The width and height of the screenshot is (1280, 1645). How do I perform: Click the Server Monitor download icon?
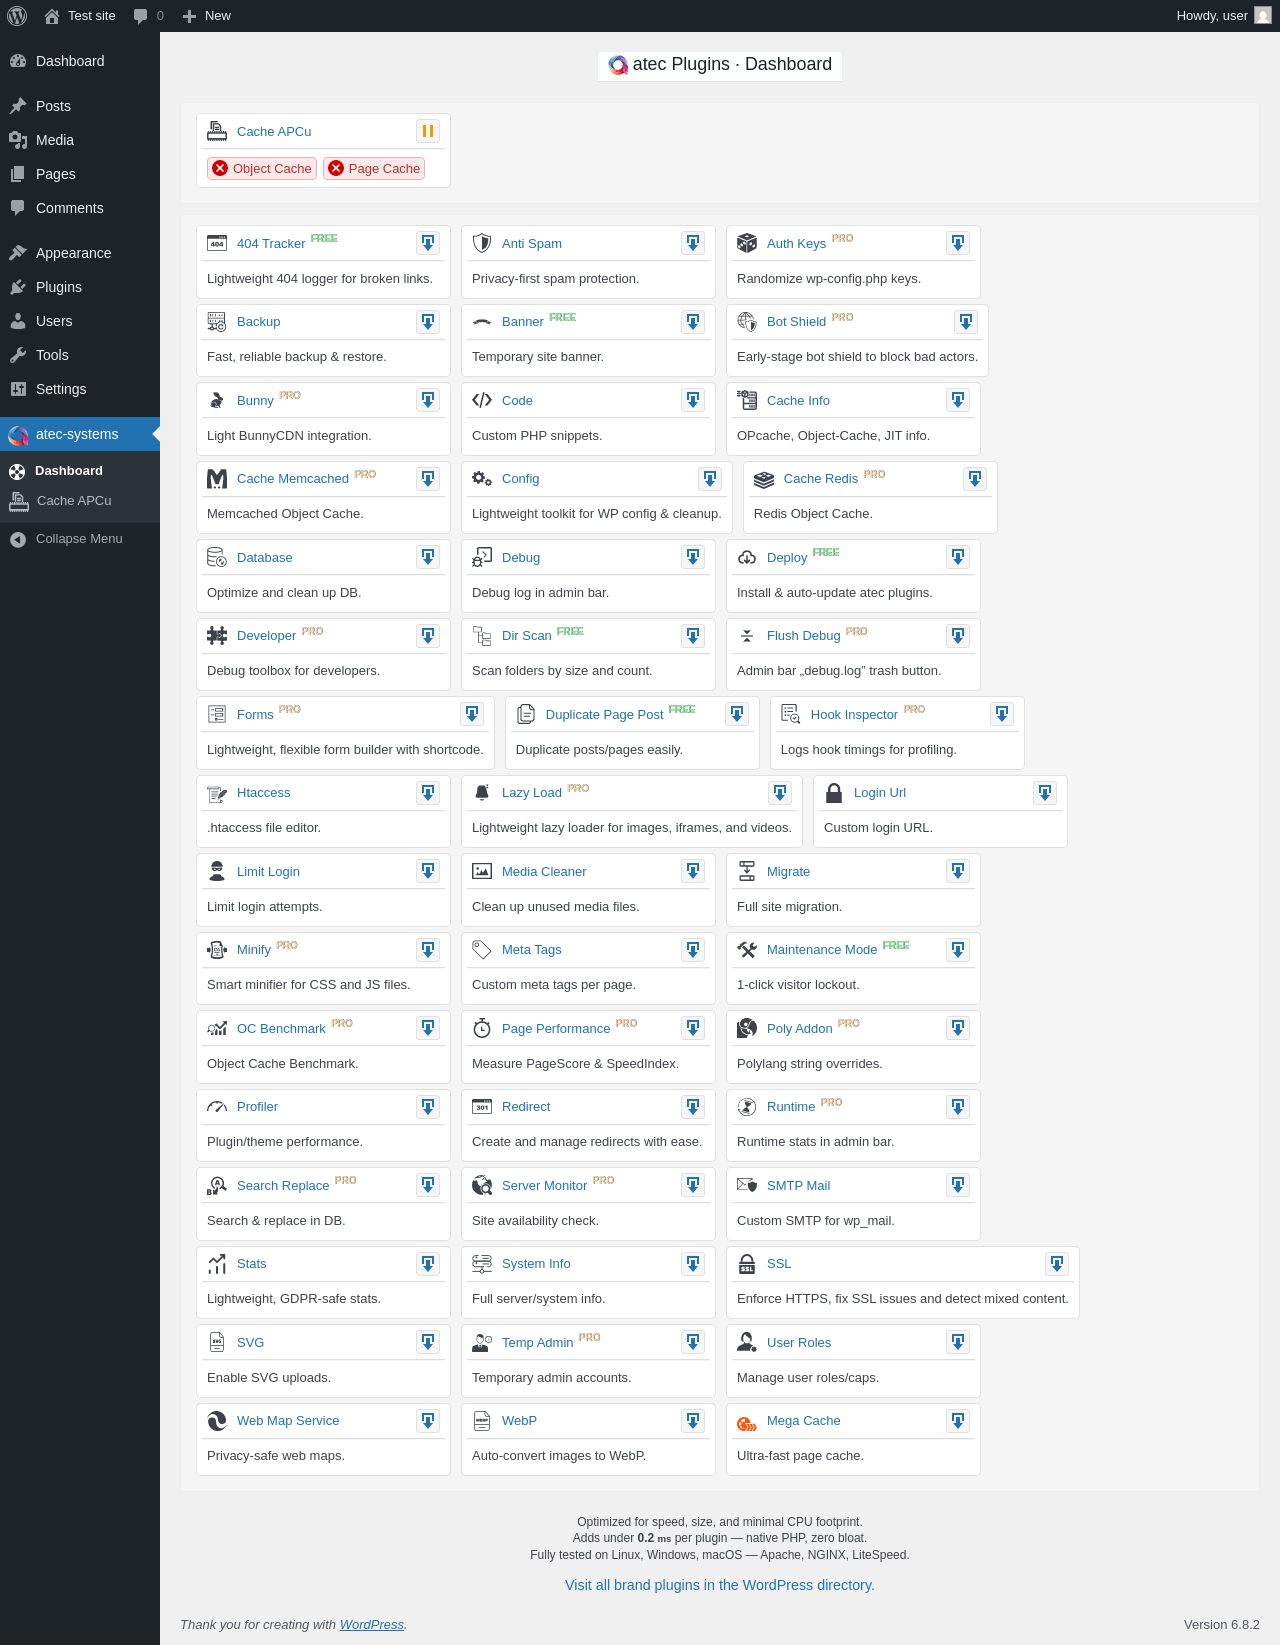pos(693,1186)
